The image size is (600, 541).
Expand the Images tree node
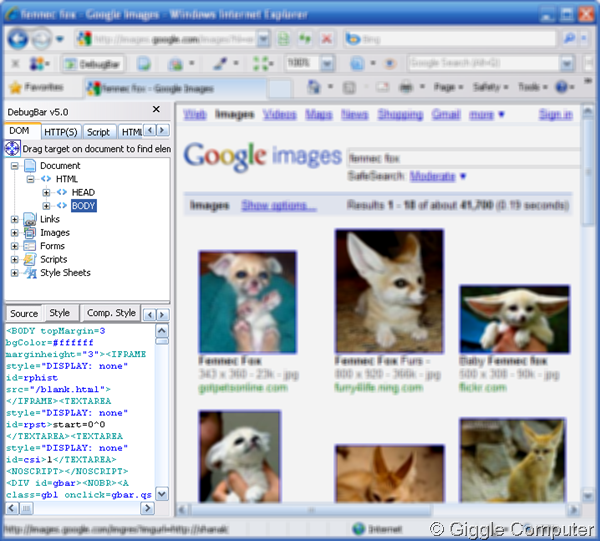coord(15,233)
